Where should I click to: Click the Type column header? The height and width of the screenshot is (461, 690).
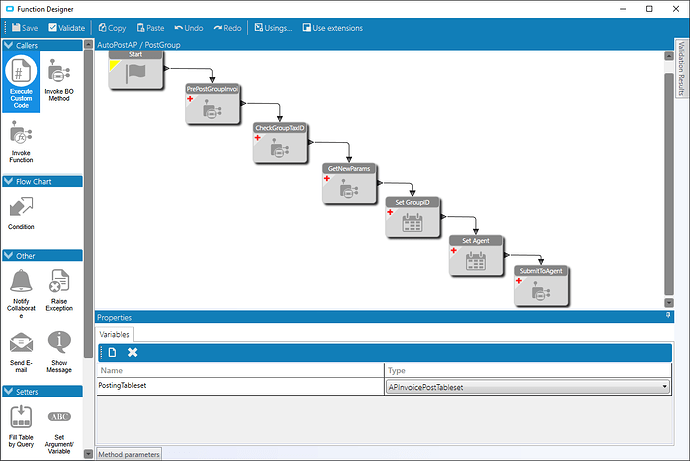click(528, 370)
